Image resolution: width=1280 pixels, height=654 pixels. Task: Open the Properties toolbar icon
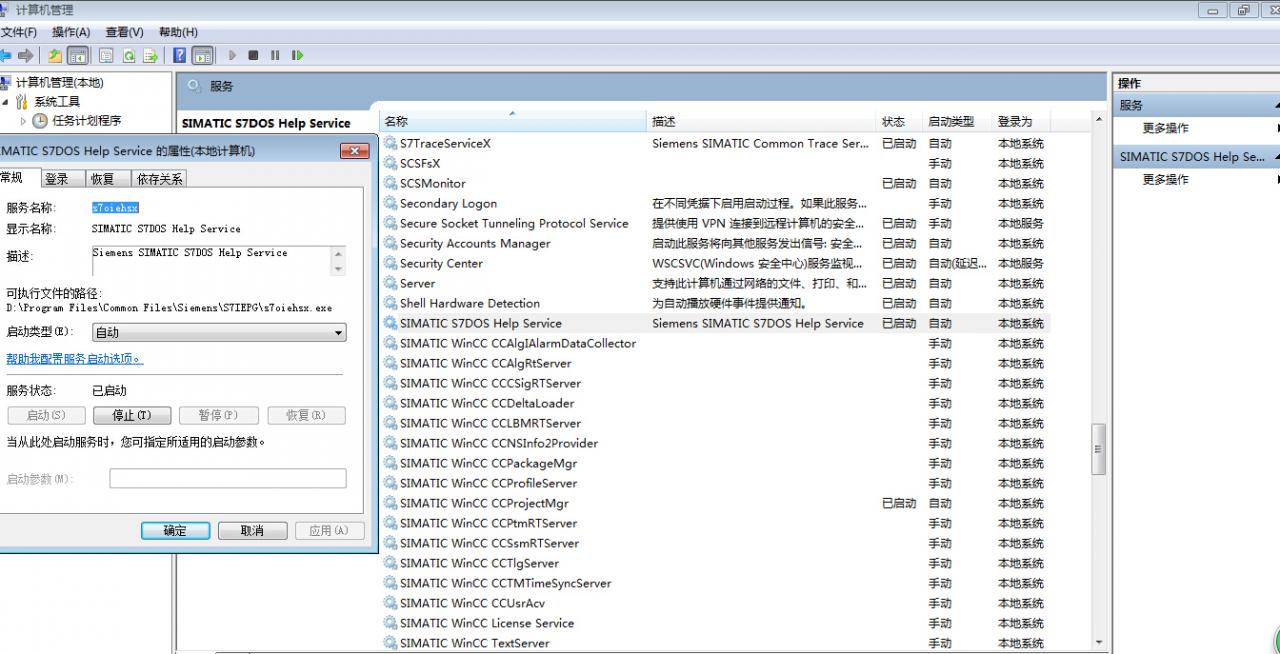[x=106, y=56]
